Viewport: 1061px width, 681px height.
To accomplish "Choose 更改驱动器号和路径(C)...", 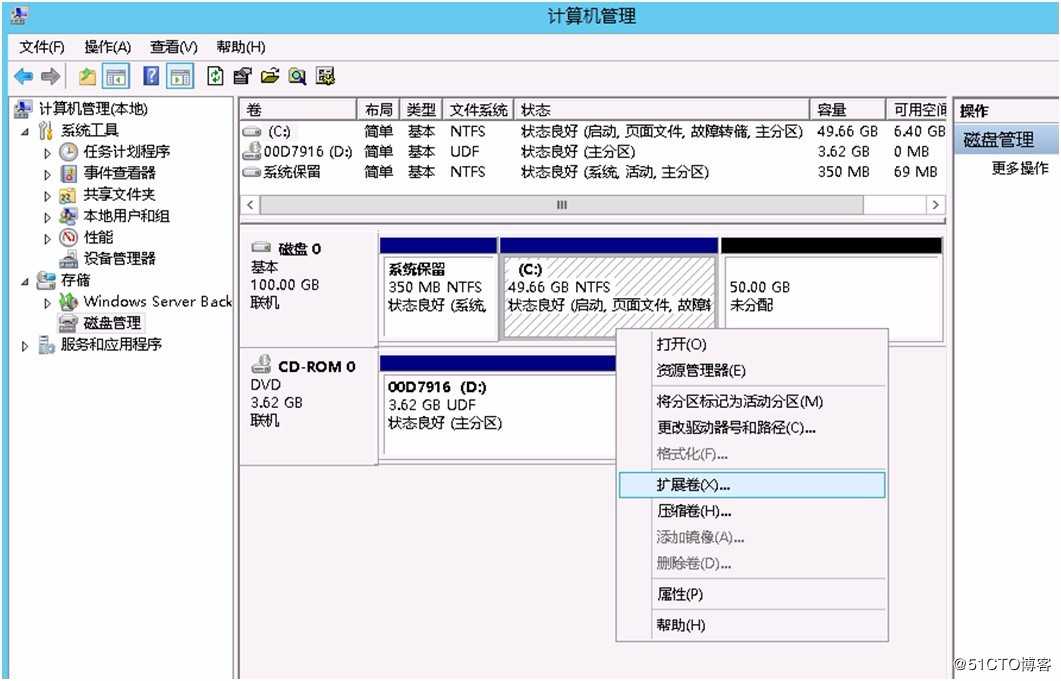I will click(x=752, y=428).
